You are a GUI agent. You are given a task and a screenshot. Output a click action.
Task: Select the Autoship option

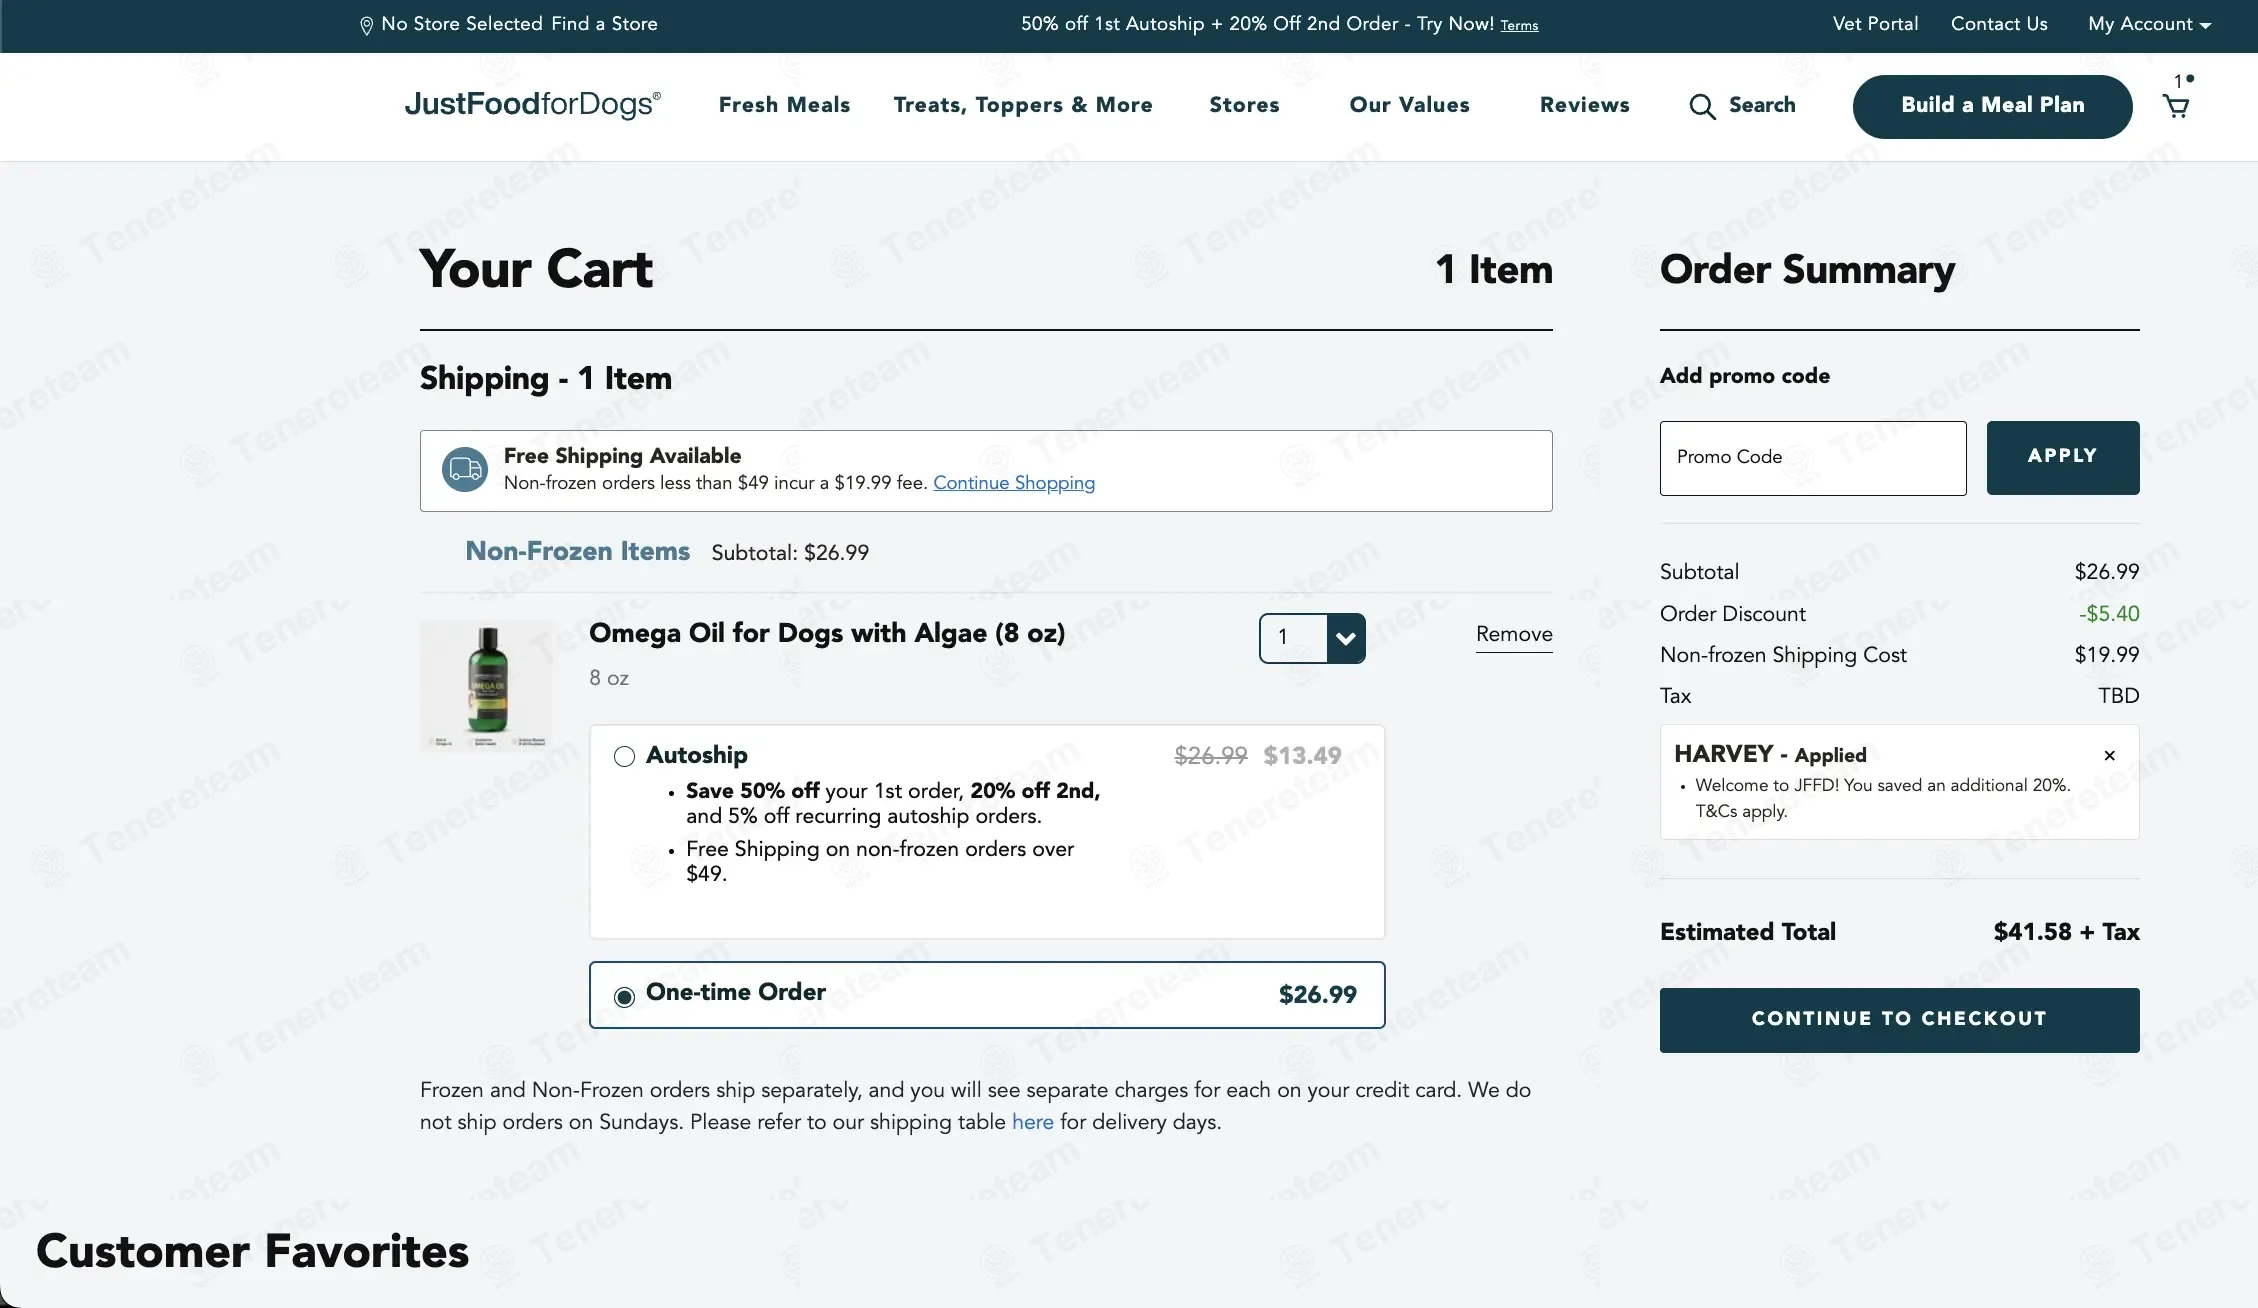[624, 756]
